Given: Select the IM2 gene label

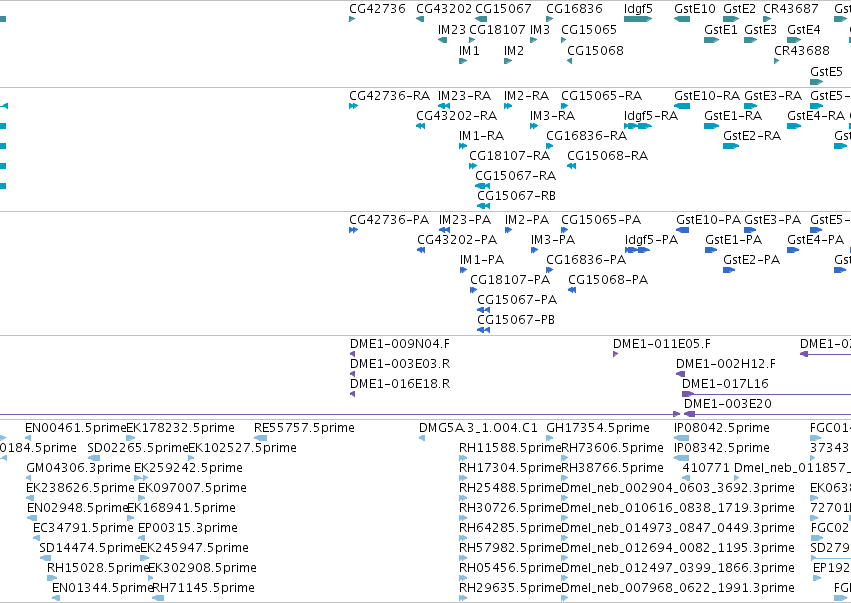Looking at the screenshot, I should [x=514, y=51].
